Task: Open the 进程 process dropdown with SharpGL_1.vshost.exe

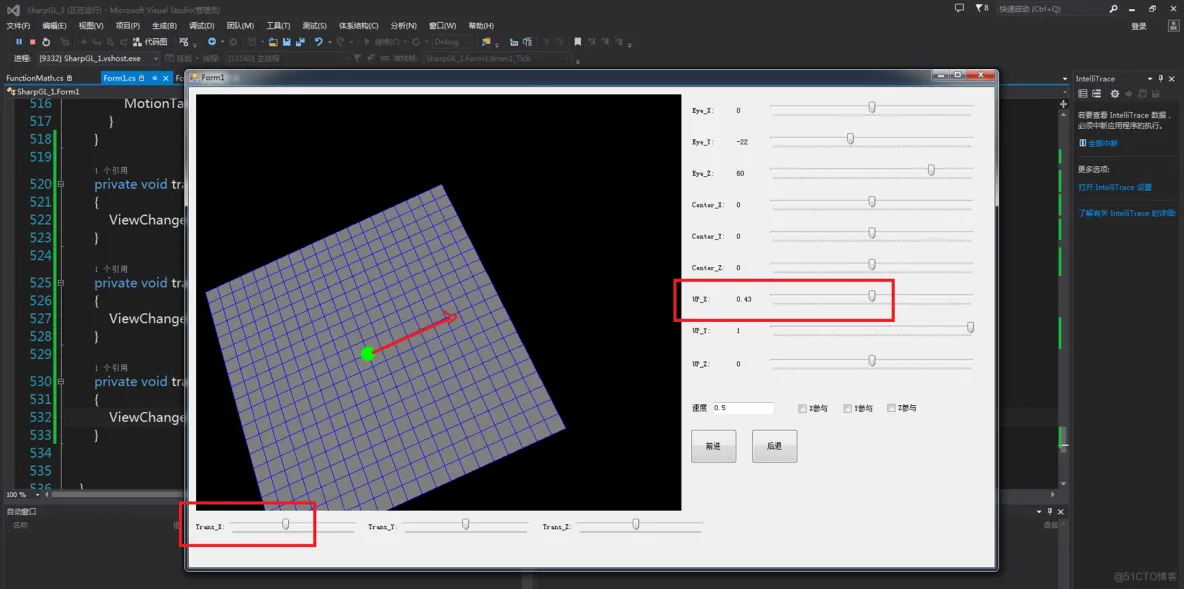Action: [x=98, y=58]
